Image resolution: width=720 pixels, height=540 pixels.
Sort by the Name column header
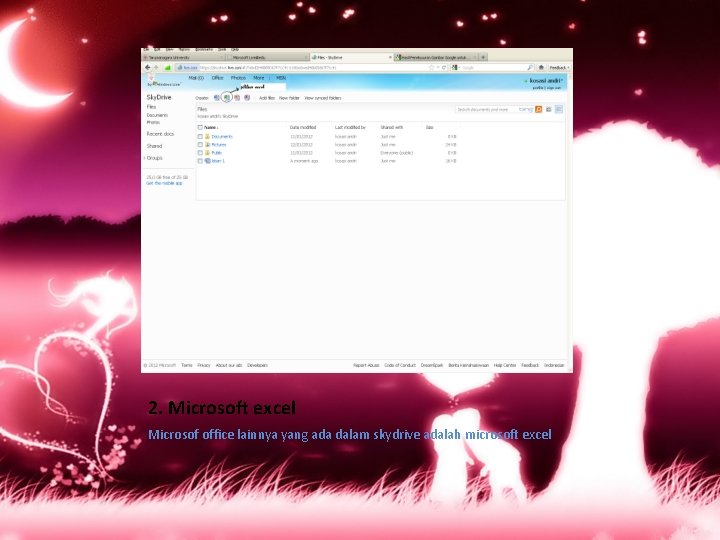point(210,127)
